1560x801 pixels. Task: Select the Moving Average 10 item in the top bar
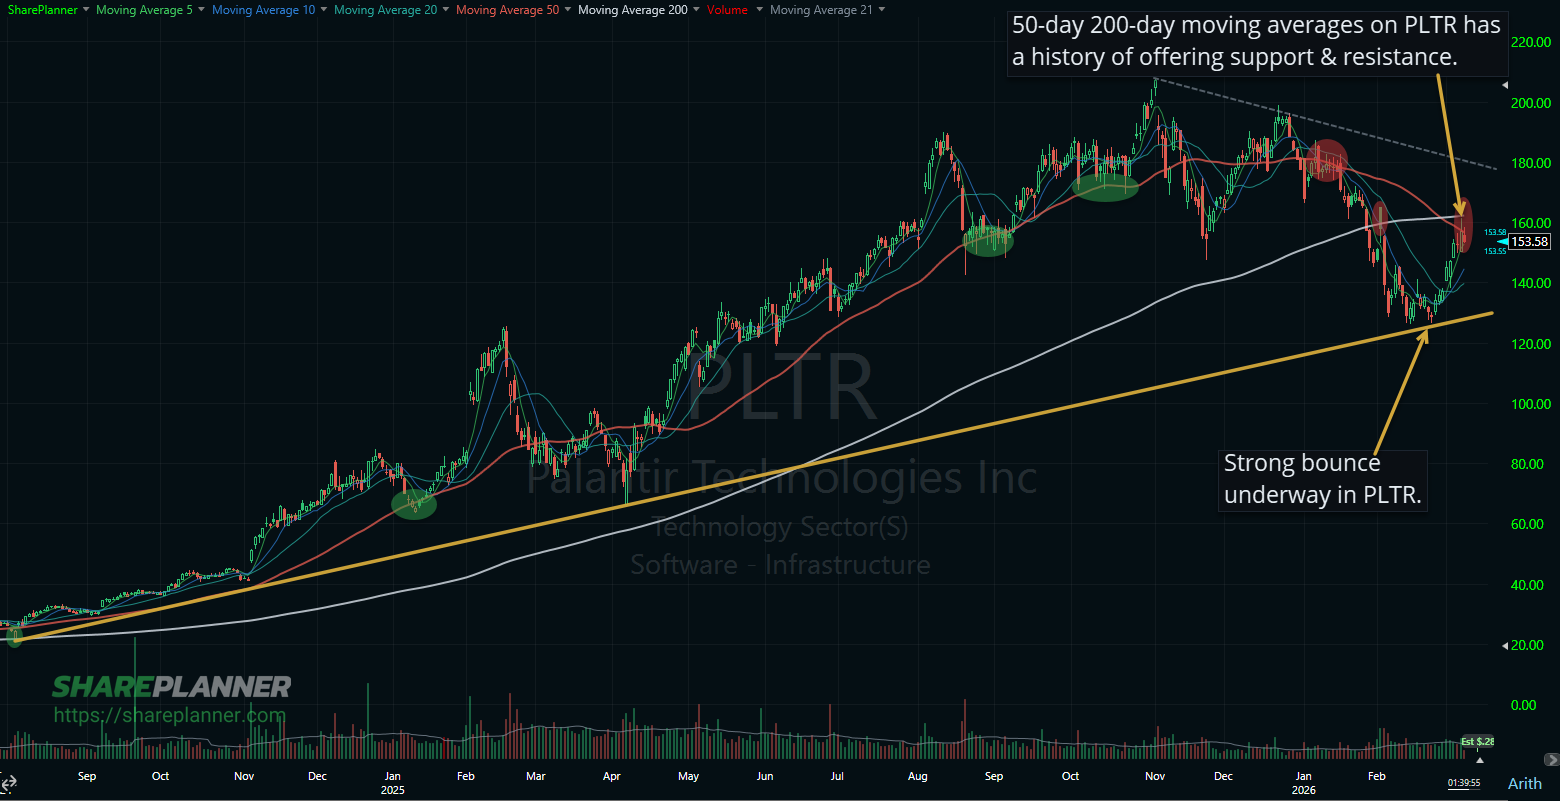[x=263, y=9]
